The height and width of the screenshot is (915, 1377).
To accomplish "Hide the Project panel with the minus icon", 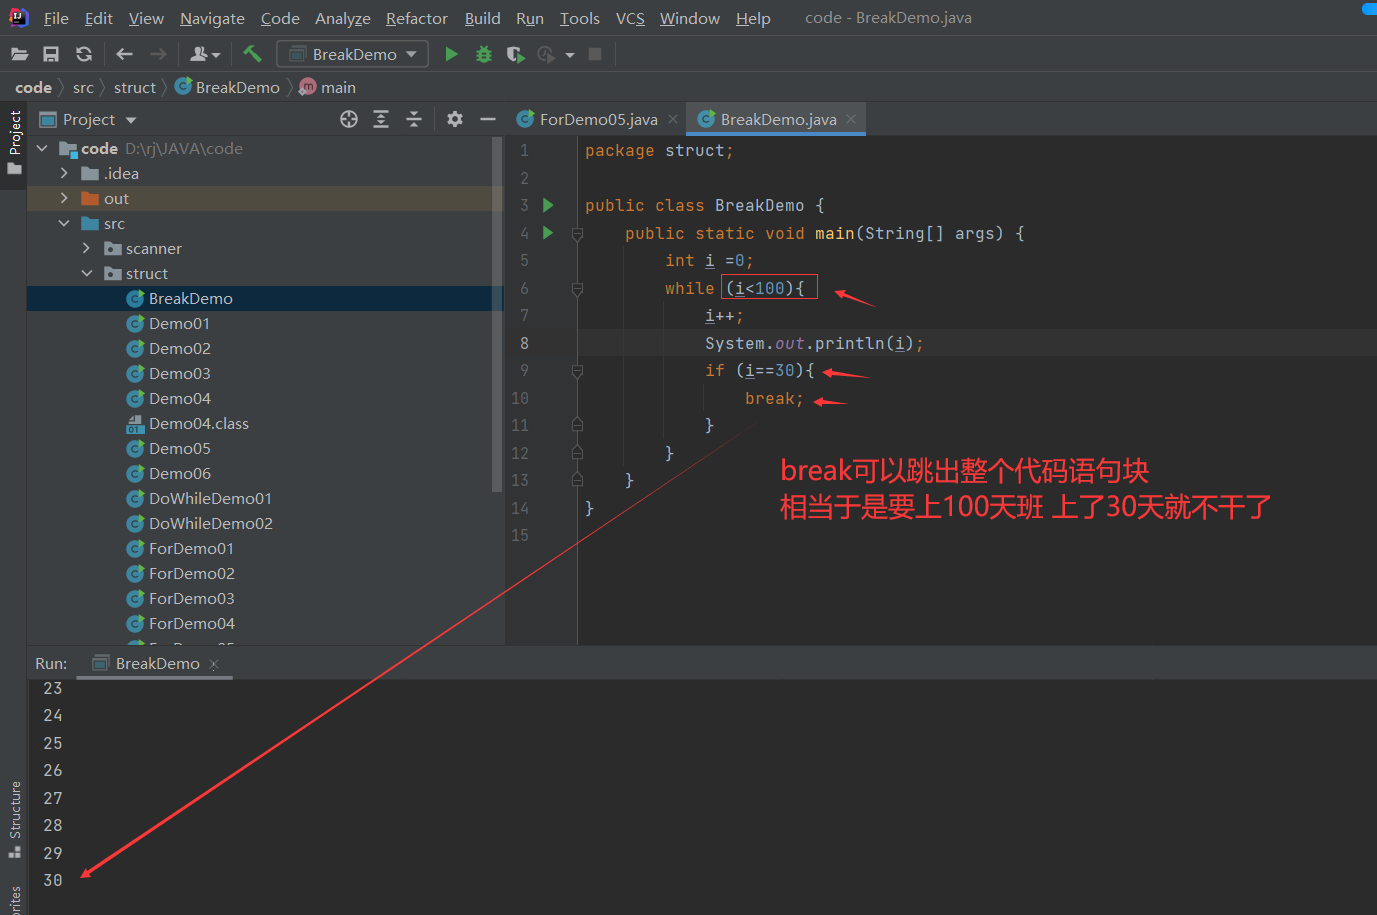I will (488, 119).
